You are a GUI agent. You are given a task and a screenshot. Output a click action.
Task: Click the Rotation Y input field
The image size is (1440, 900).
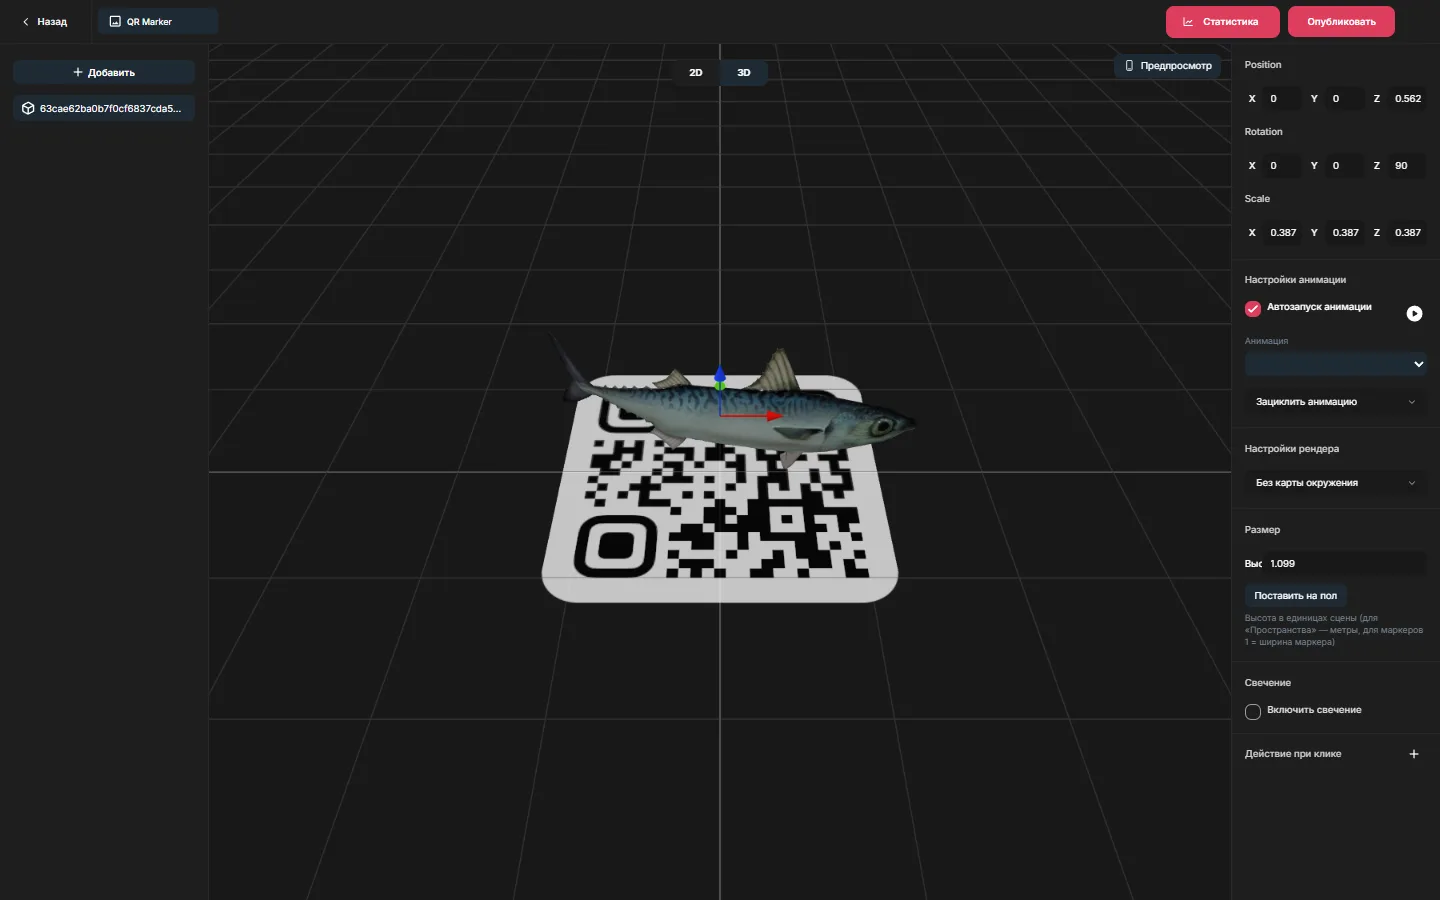[x=1345, y=166]
